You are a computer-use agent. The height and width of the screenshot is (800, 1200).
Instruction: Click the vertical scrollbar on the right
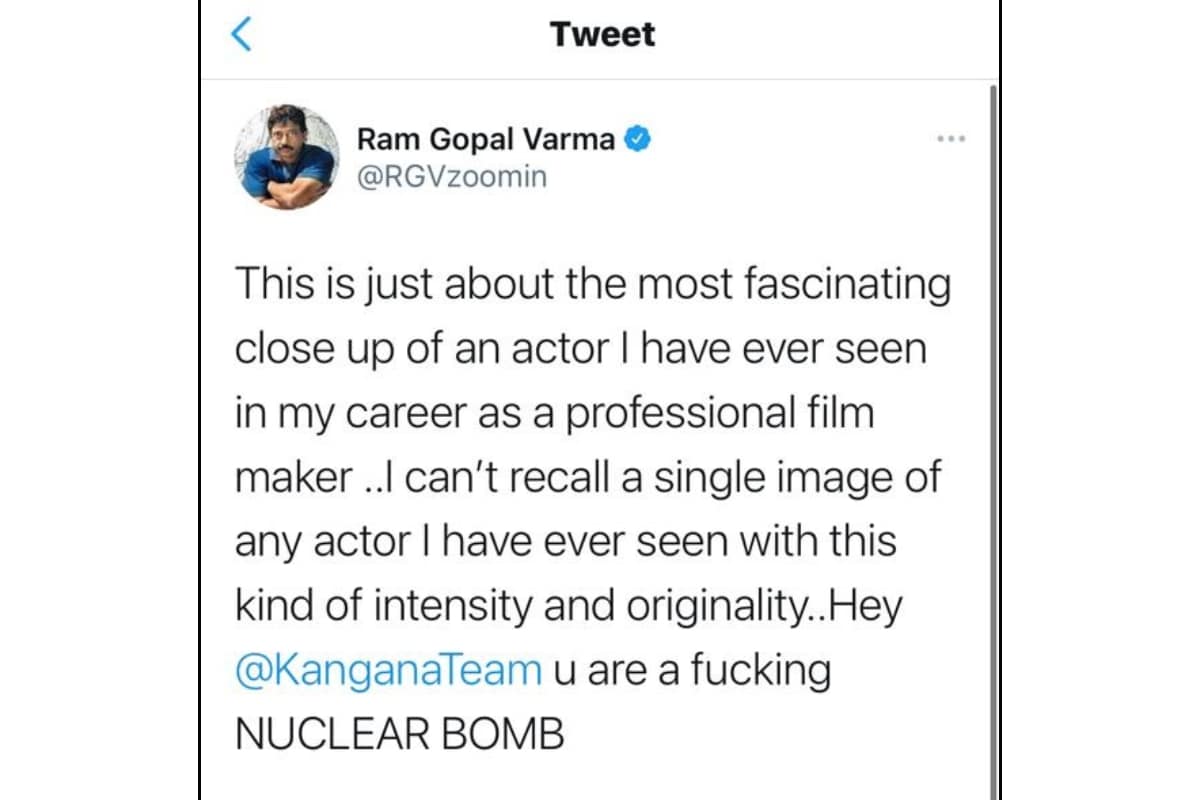993,440
